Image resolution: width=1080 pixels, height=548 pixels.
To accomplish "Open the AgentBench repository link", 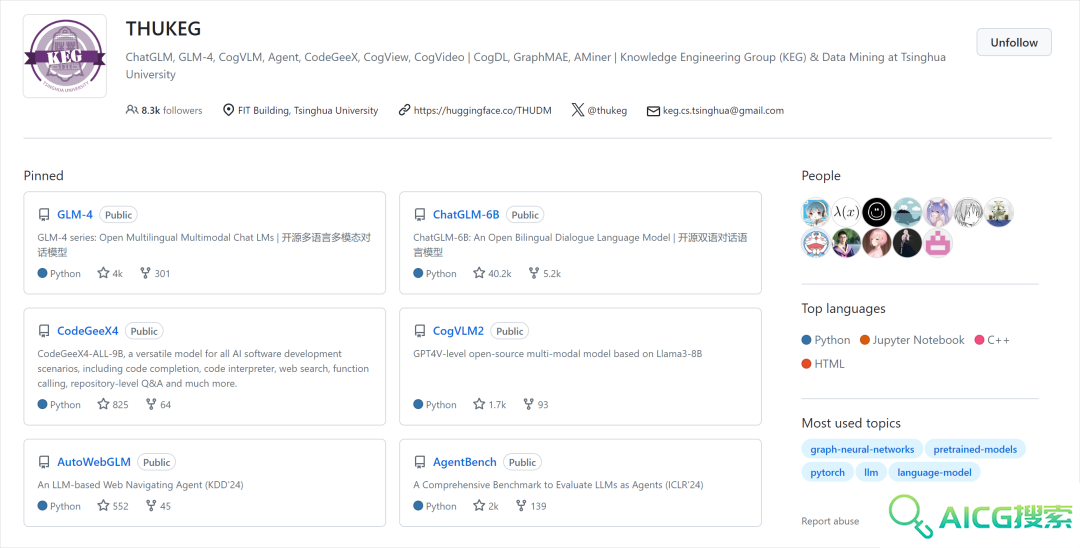I will click(x=464, y=462).
